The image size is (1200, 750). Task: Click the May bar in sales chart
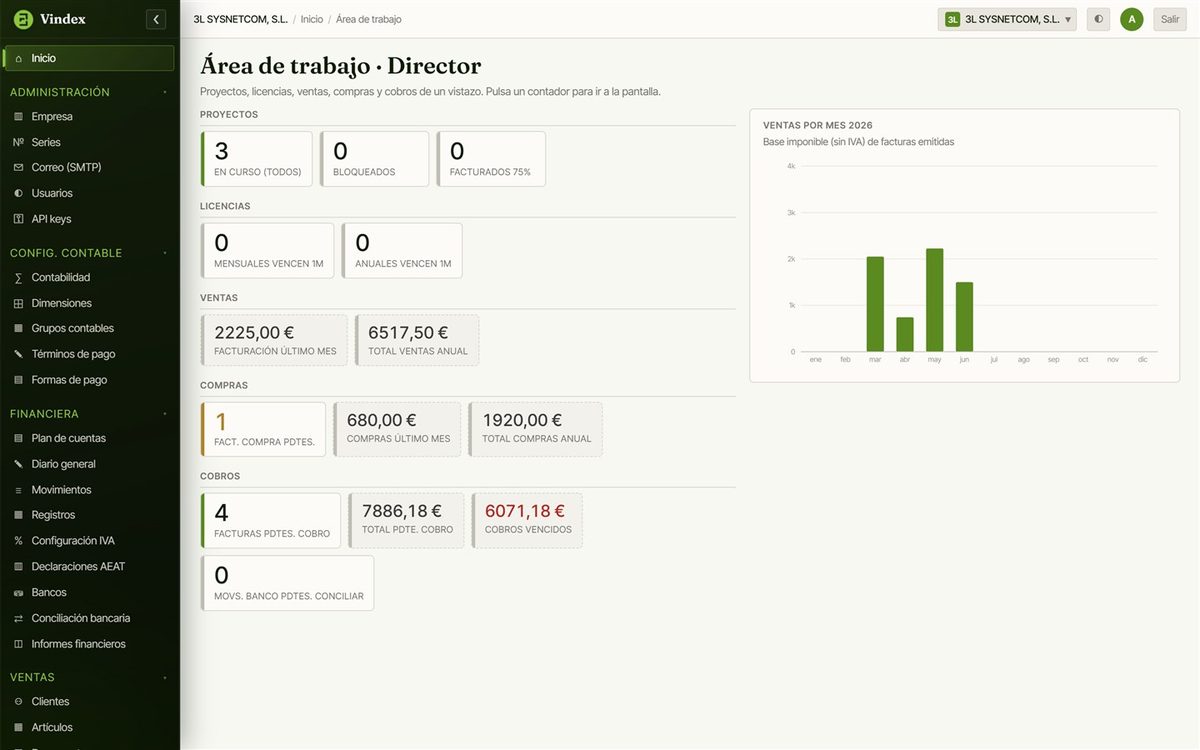click(935, 300)
